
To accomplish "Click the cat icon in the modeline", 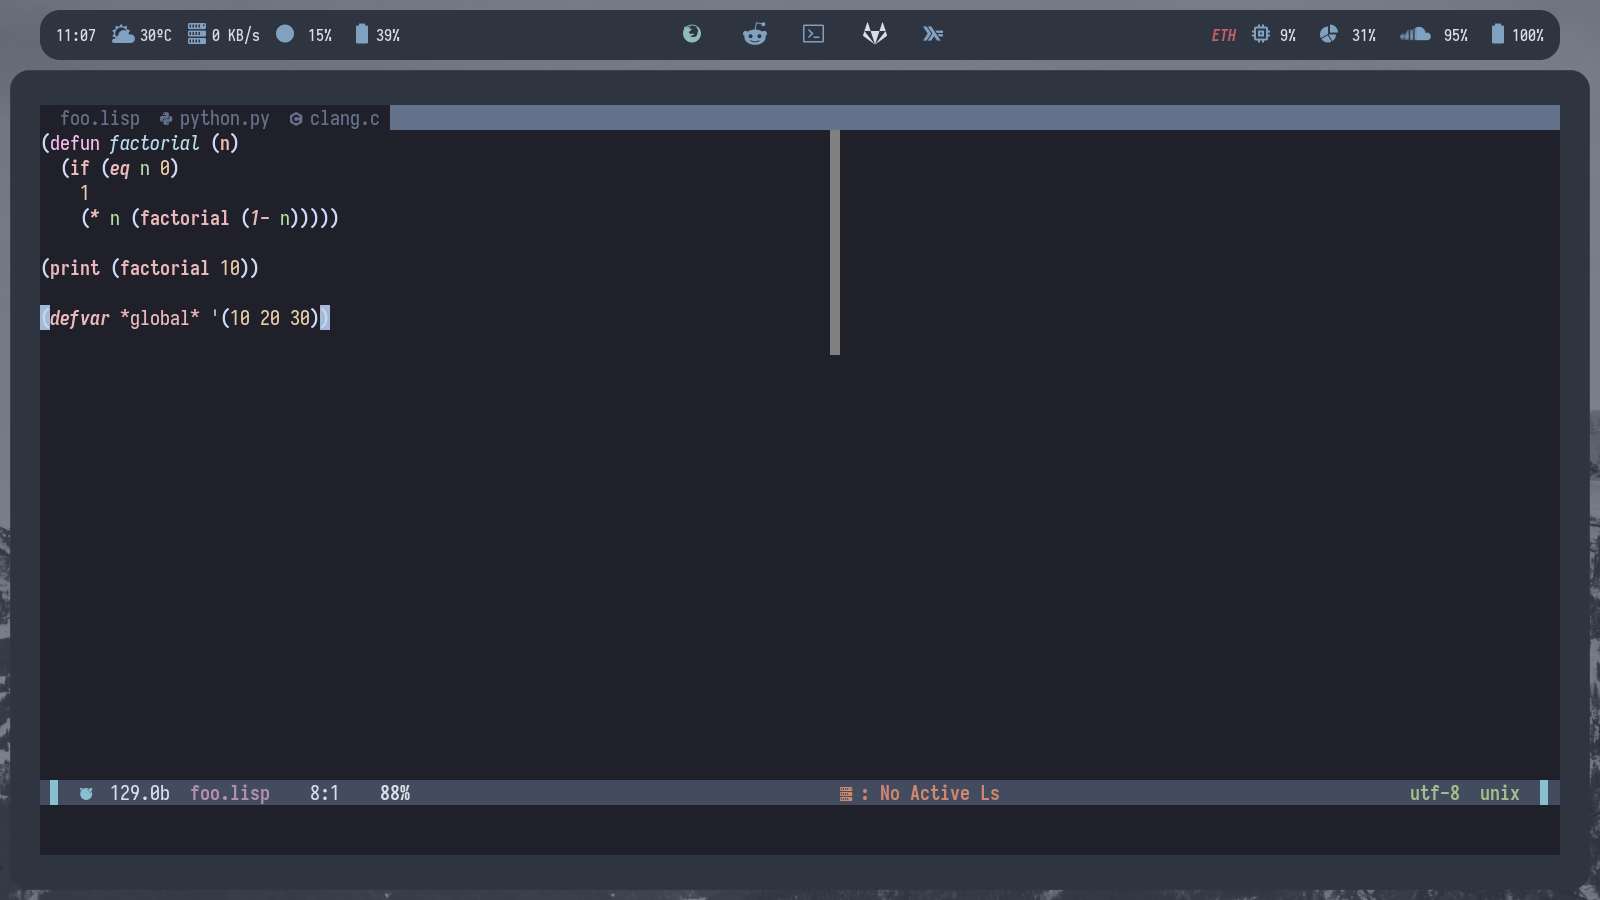I will click(86, 793).
